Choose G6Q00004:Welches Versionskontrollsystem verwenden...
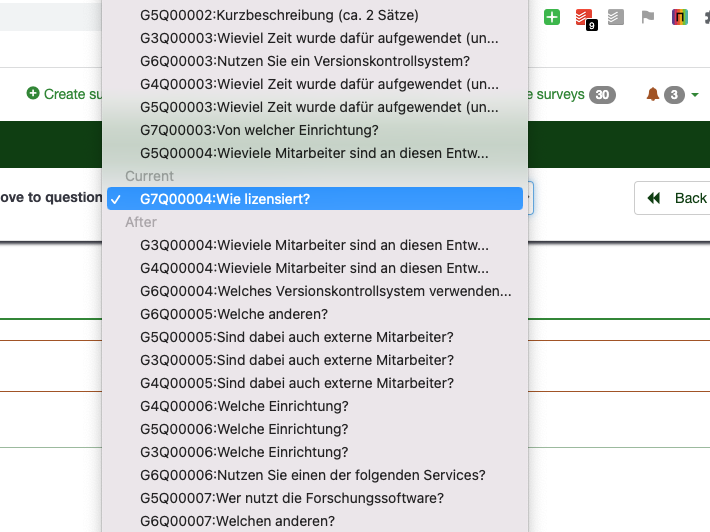The width and height of the screenshot is (710, 532). click(x=315, y=291)
